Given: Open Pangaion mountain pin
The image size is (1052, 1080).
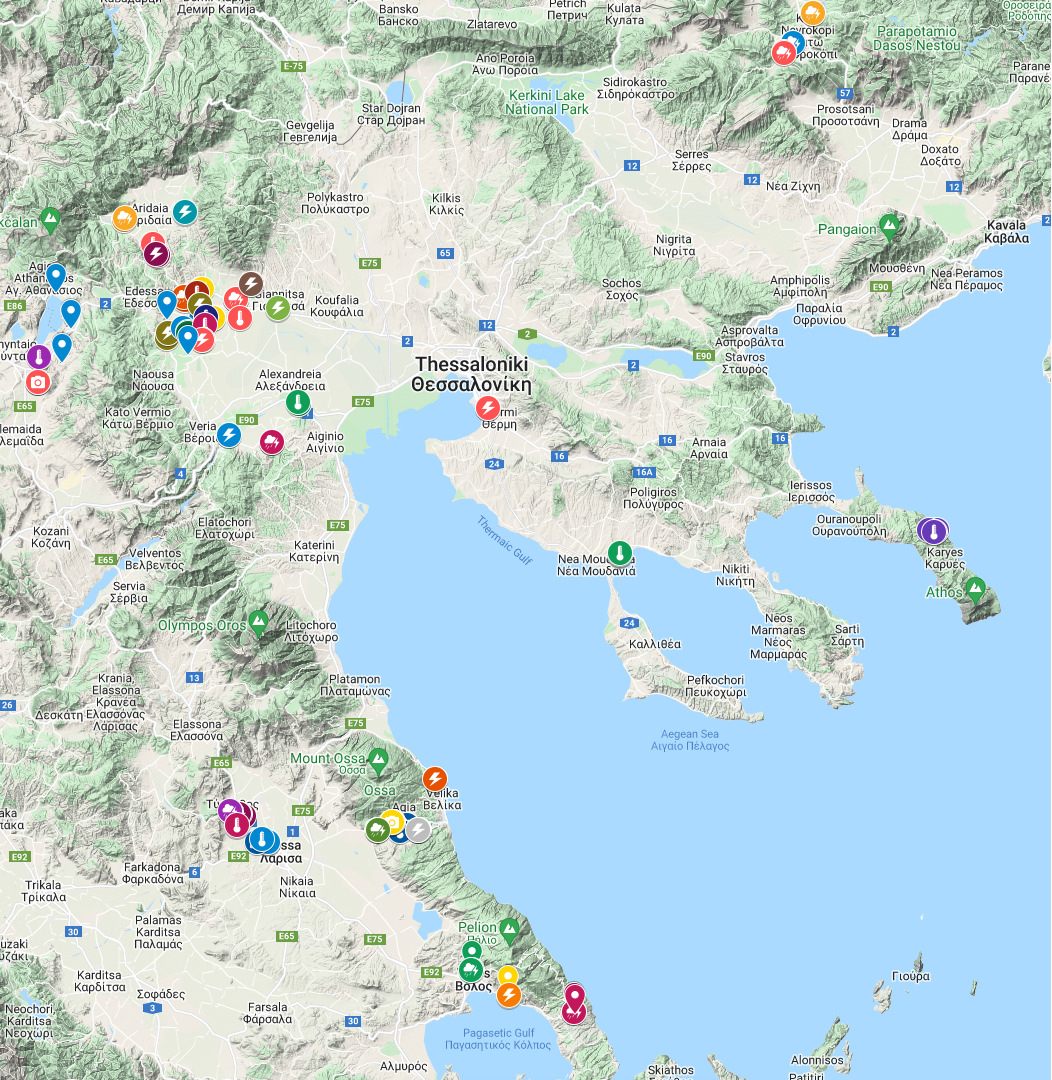Looking at the screenshot, I should tap(889, 226).
